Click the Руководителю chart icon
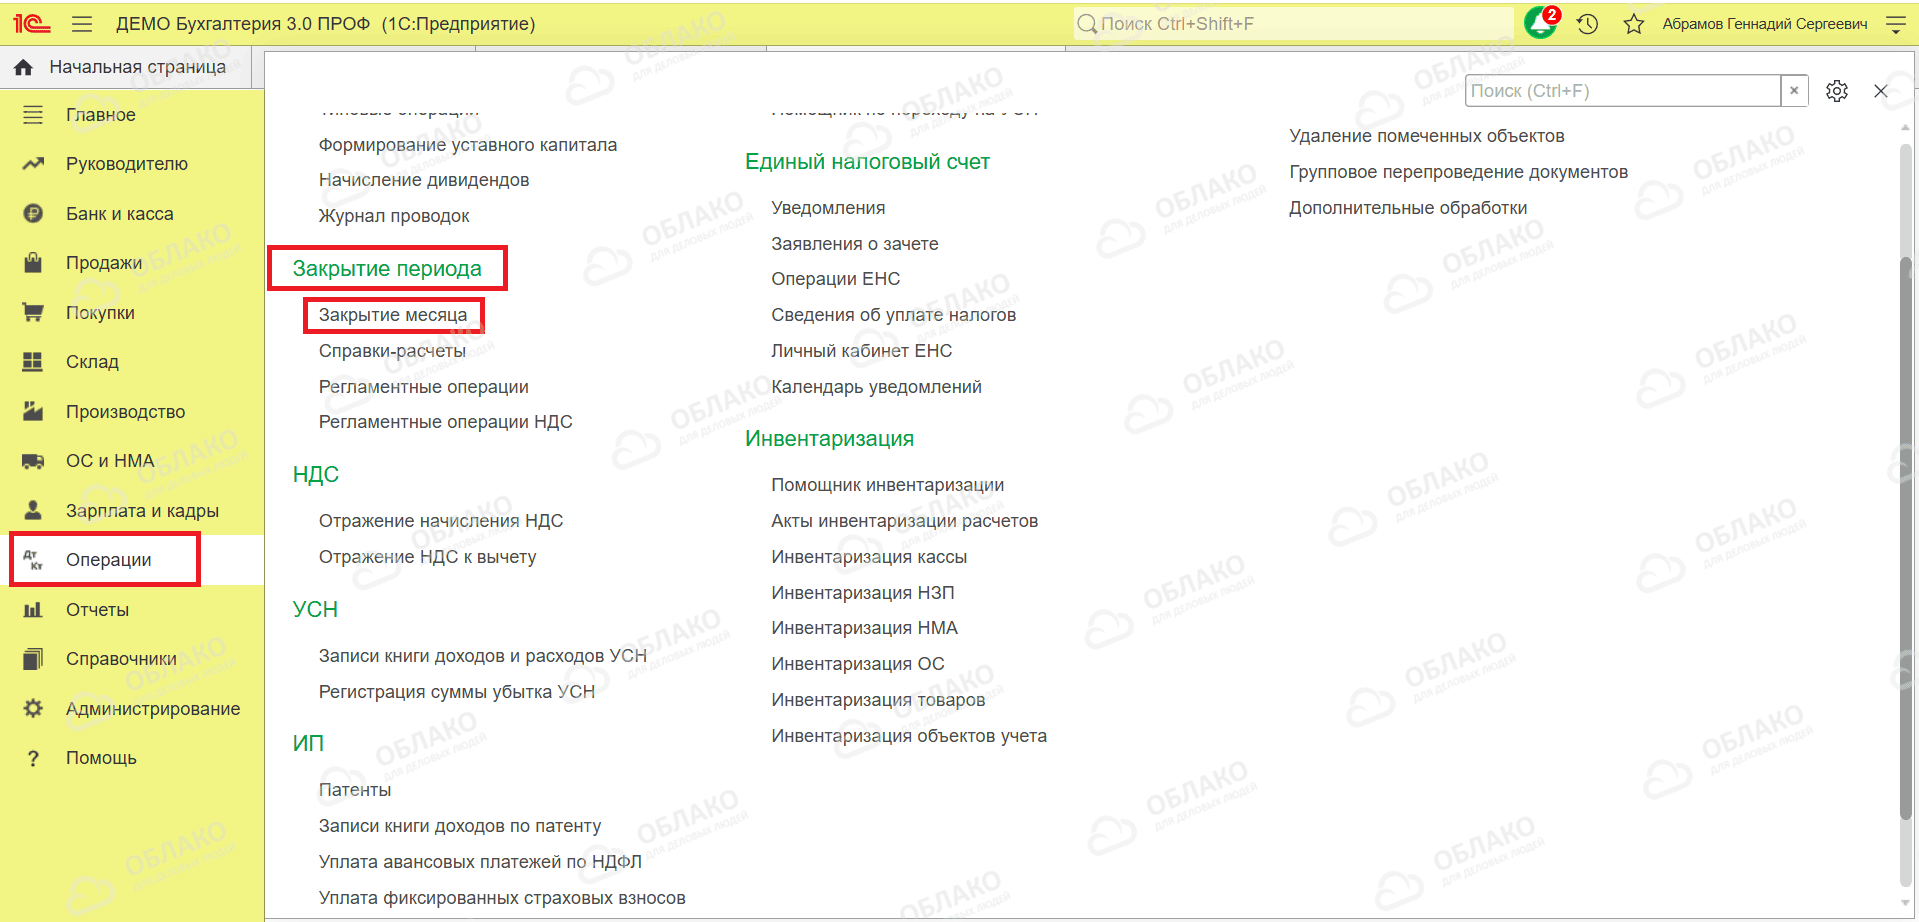Image resolution: width=1919 pixels, height=922 pixels. pyautogui.click(x=33, y=164)
